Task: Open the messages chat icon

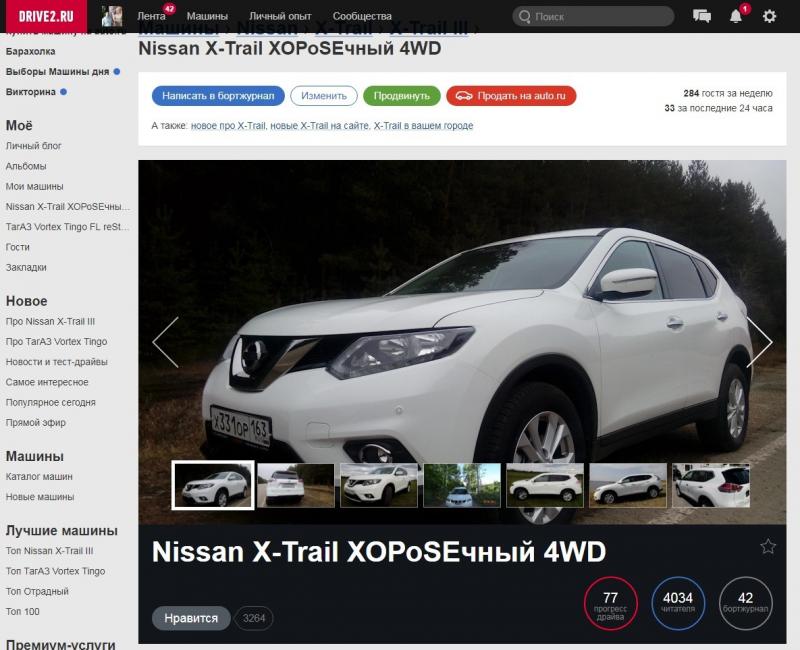Action: pyautogui.click(x=702, y=16)
